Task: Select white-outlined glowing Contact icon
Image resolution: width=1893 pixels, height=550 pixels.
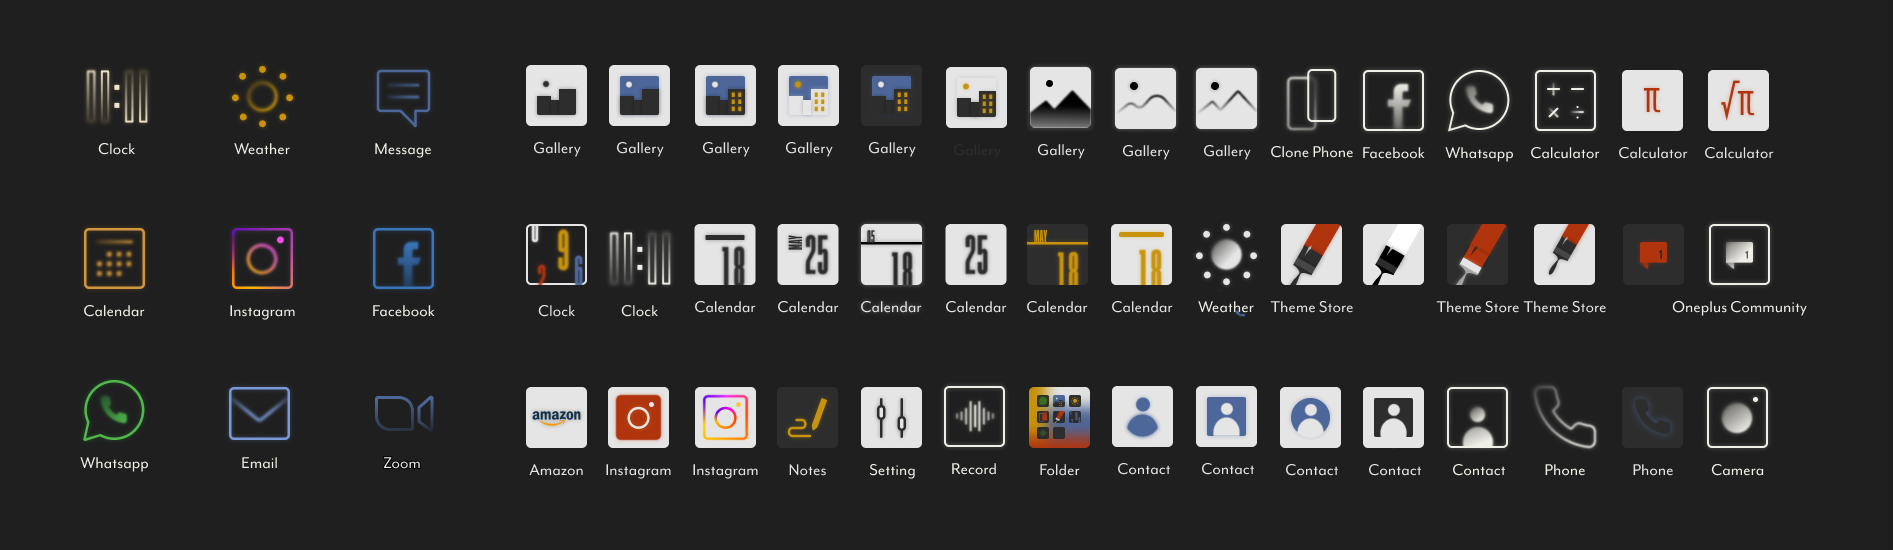Action: point(1478,417)
